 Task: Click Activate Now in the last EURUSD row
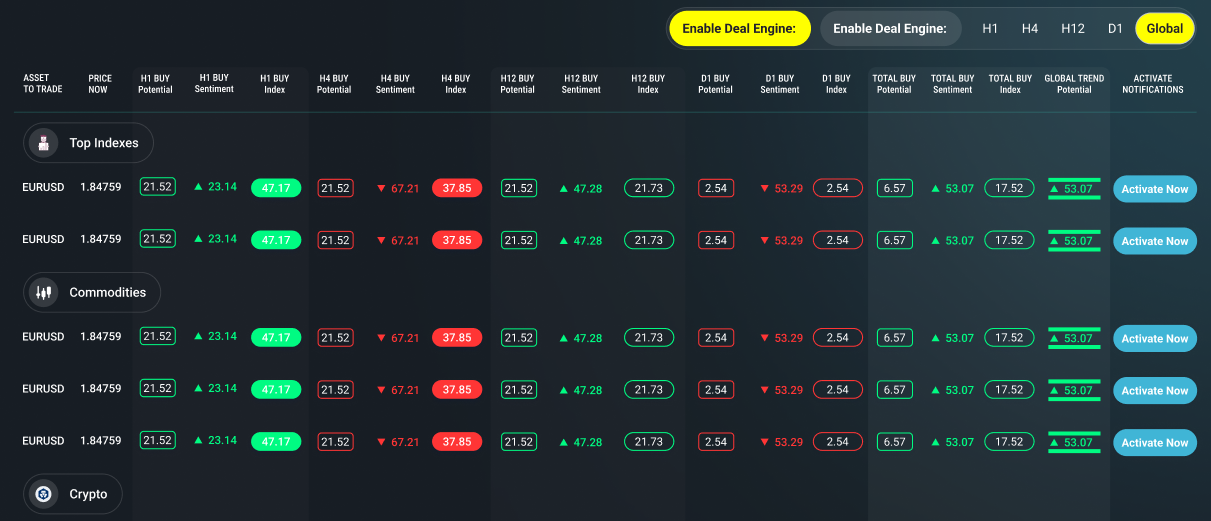click(x=1155, y=442)
